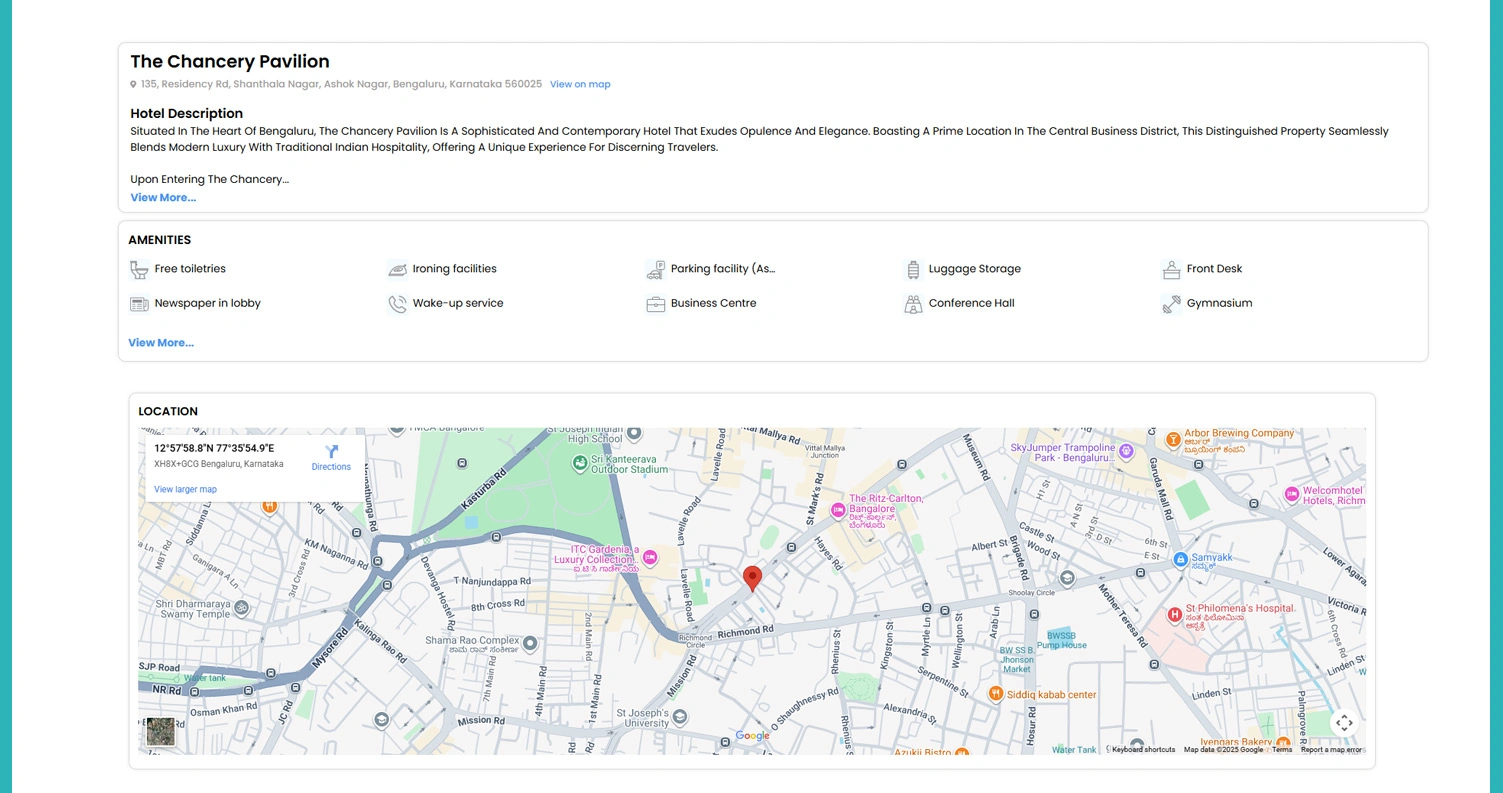Switch to satellite view using the map thumbnail
Screen dimensions: 1503x793
[x=160, y=732]
